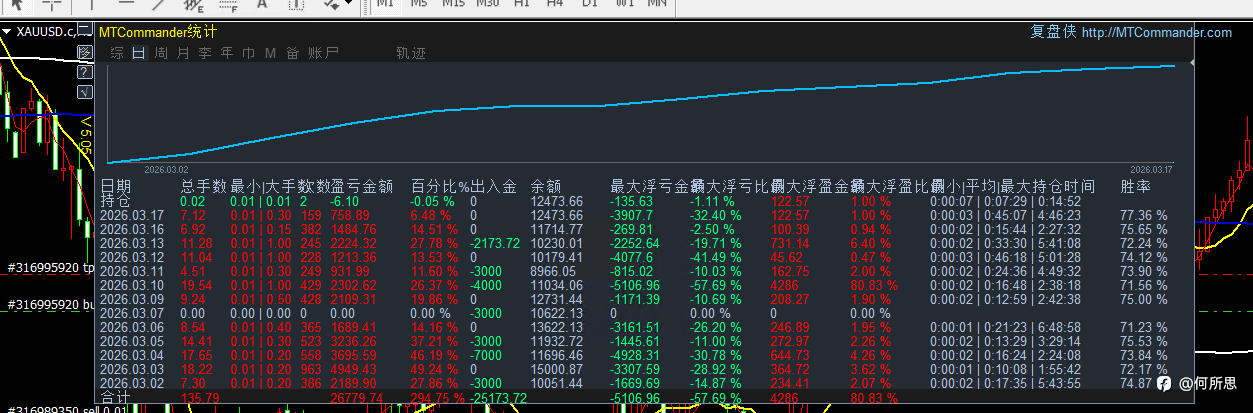Select the 2026.03.12 date row
This screenshot has width=1253, height=413.
[133, 257]
